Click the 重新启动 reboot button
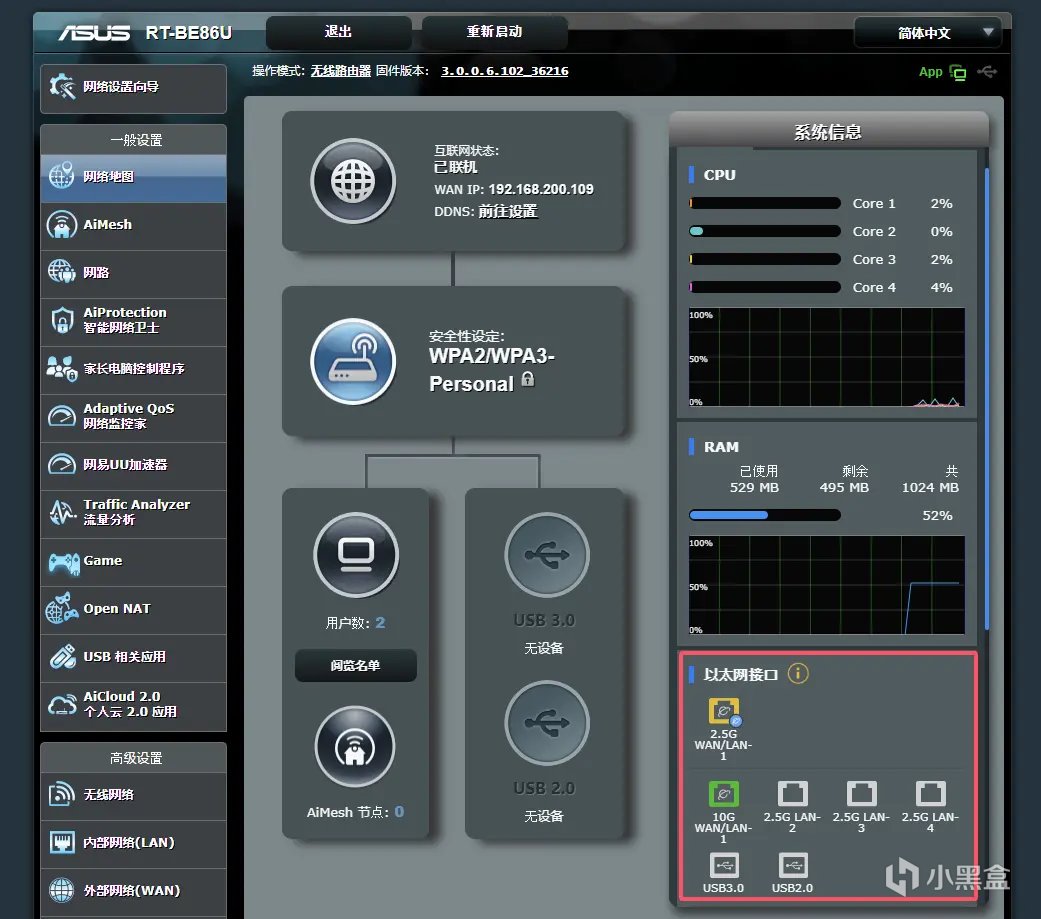1041x919 pixels. [x=495, y=32]
